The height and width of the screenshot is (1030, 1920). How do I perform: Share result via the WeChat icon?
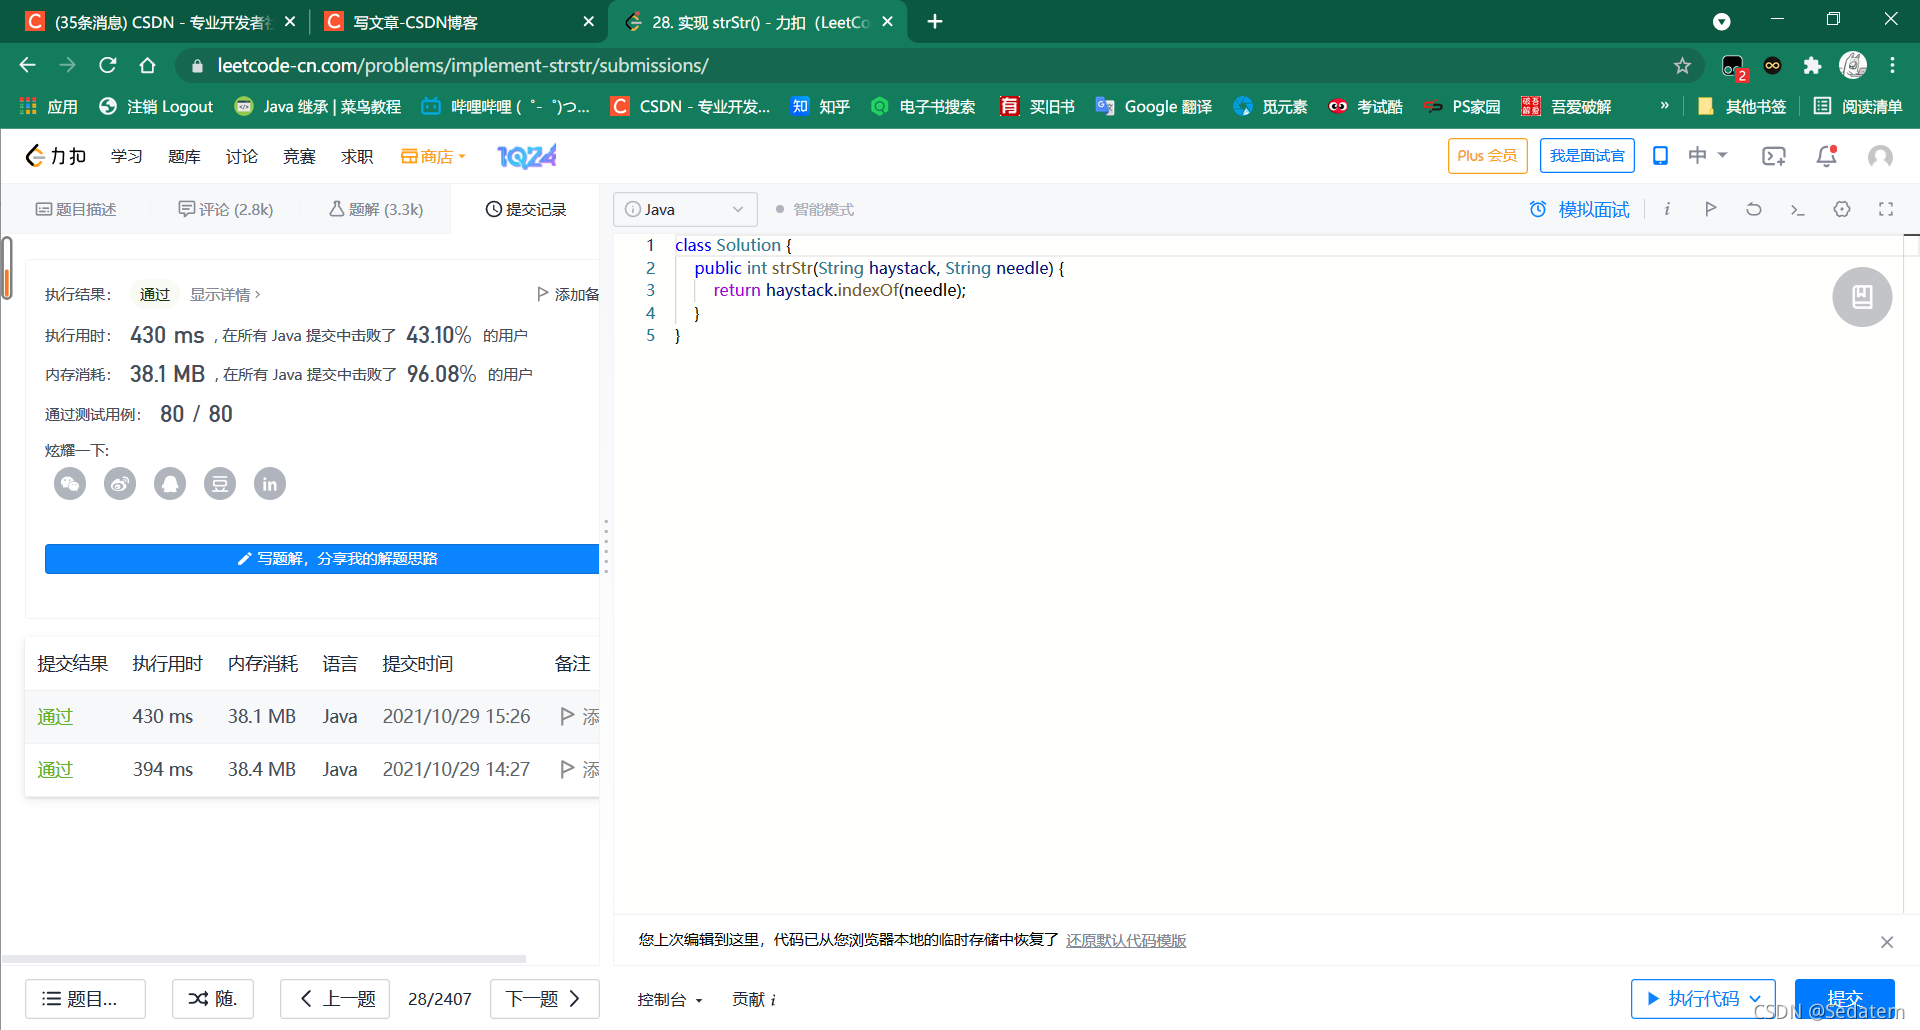pos(70,484)
